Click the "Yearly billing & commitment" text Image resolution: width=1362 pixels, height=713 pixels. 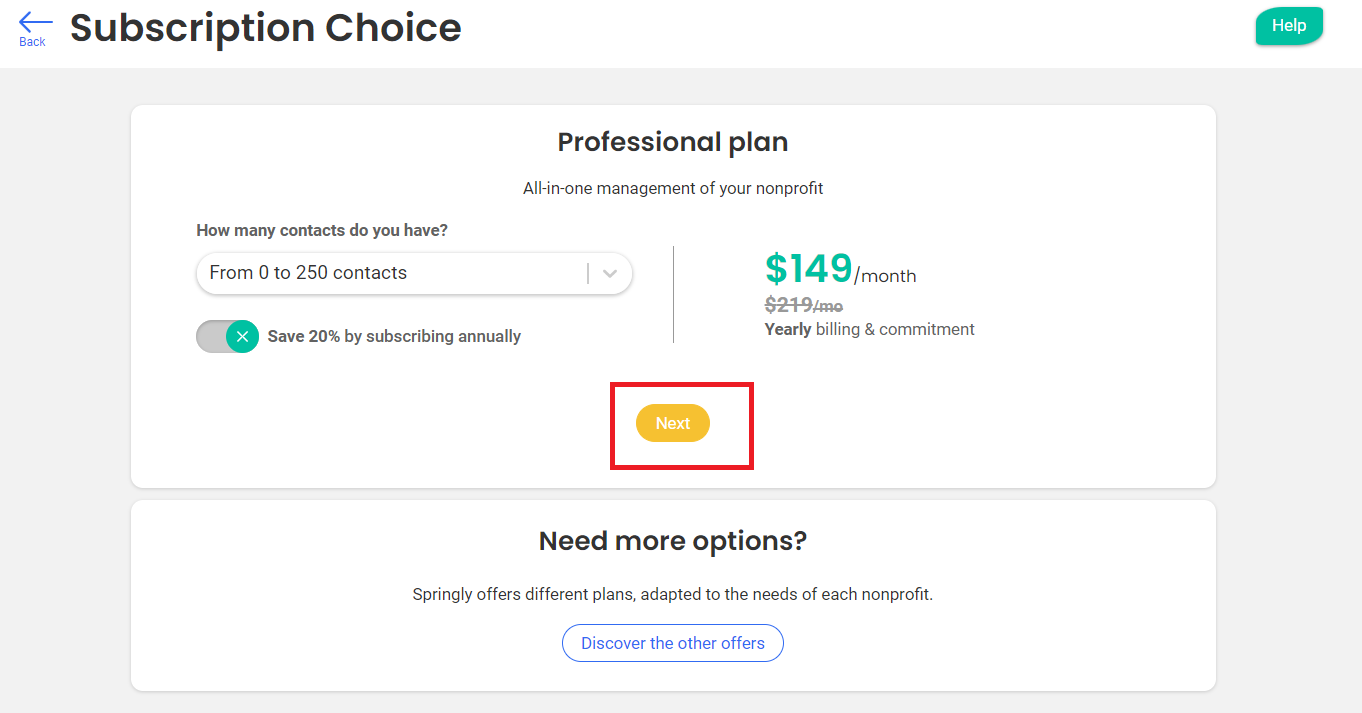tap(869, 329)
